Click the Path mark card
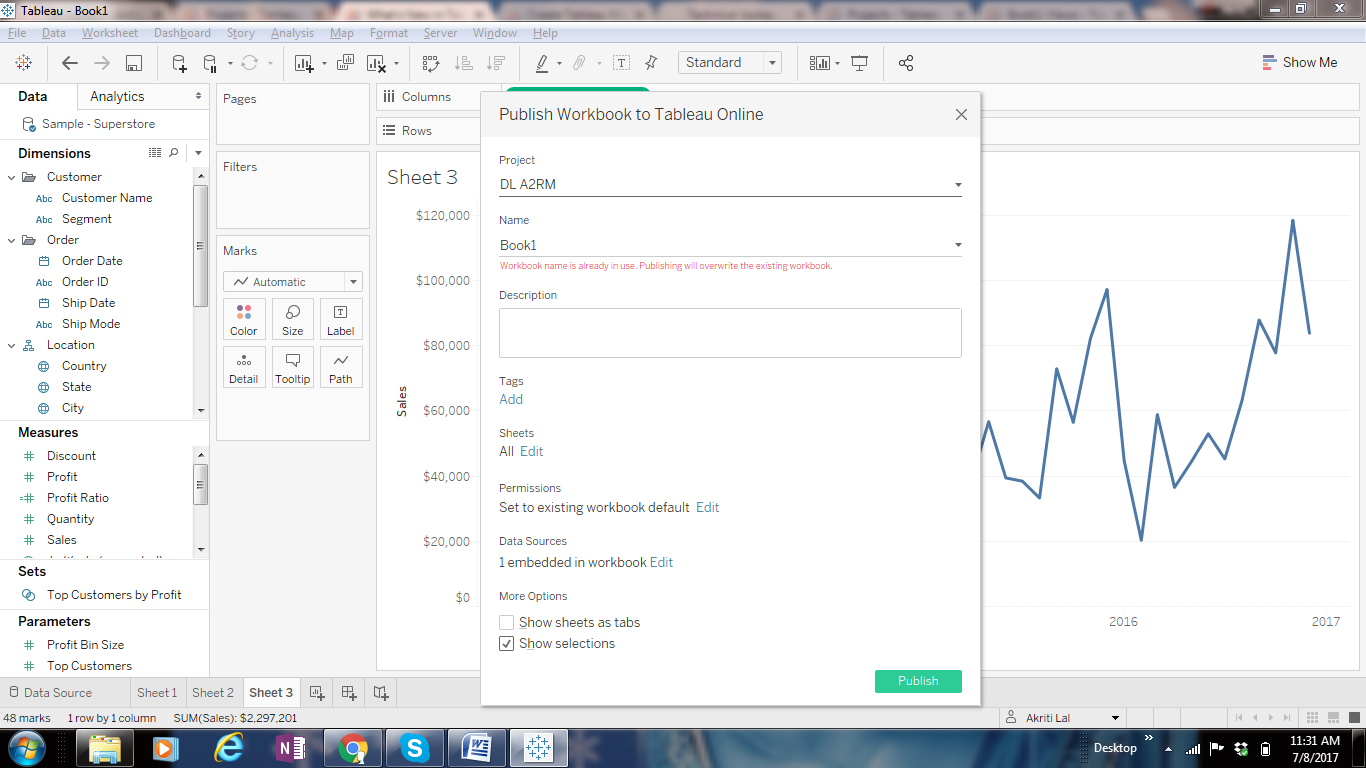Image resolution: width=1366 pixels, height=768 pixels. (x=341, y=367)
